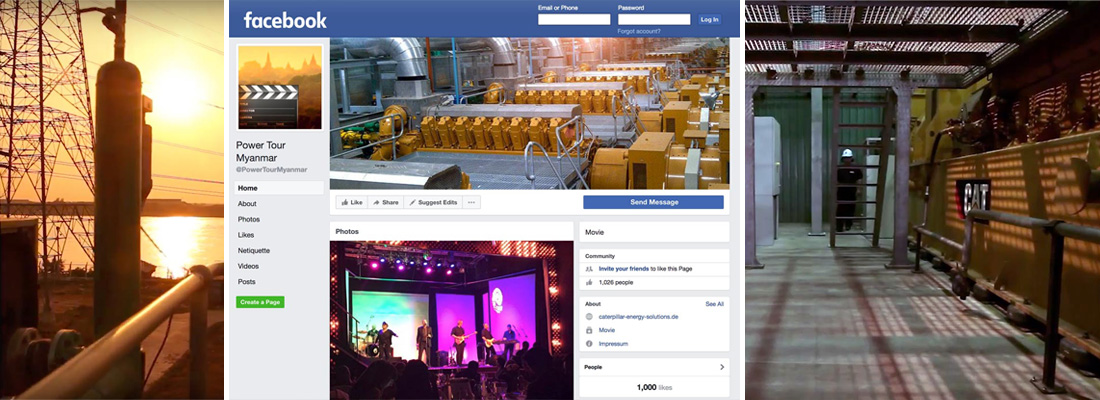Click the Photos section header
1100x400 pixels.
(347, 231)
